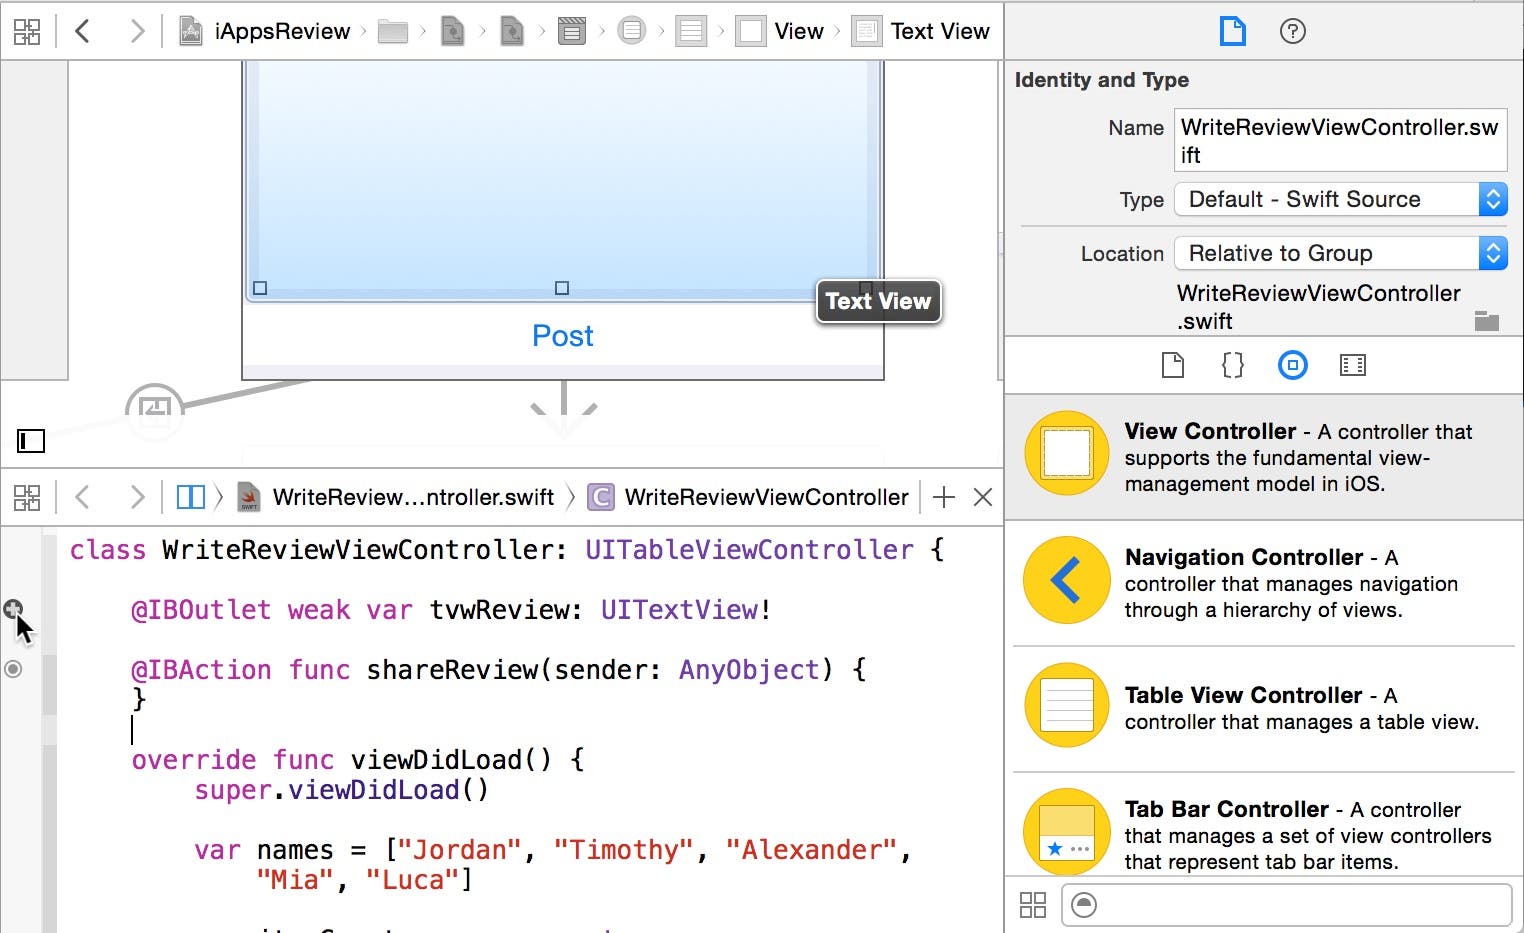
Task: Toggle the document outline panel
Action: coord(31,440)
